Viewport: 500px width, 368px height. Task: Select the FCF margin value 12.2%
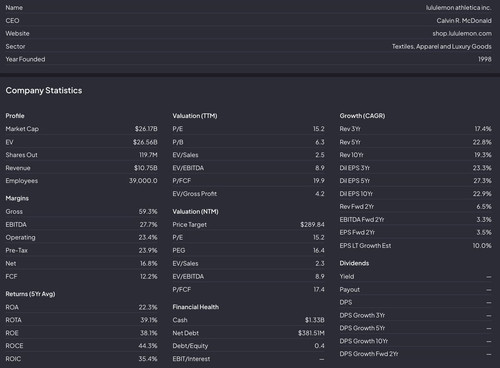(x=149, y=276)
